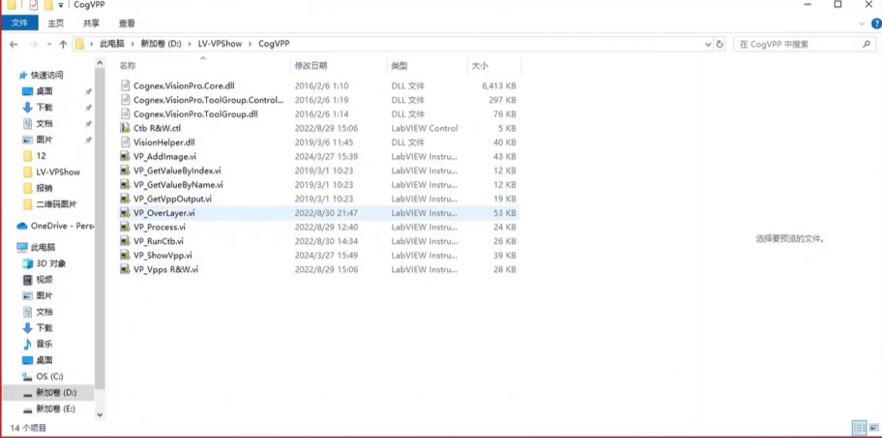Open pinned 桌面 under quick access
This screenshot has width=882, height=438.
point(38,91)
